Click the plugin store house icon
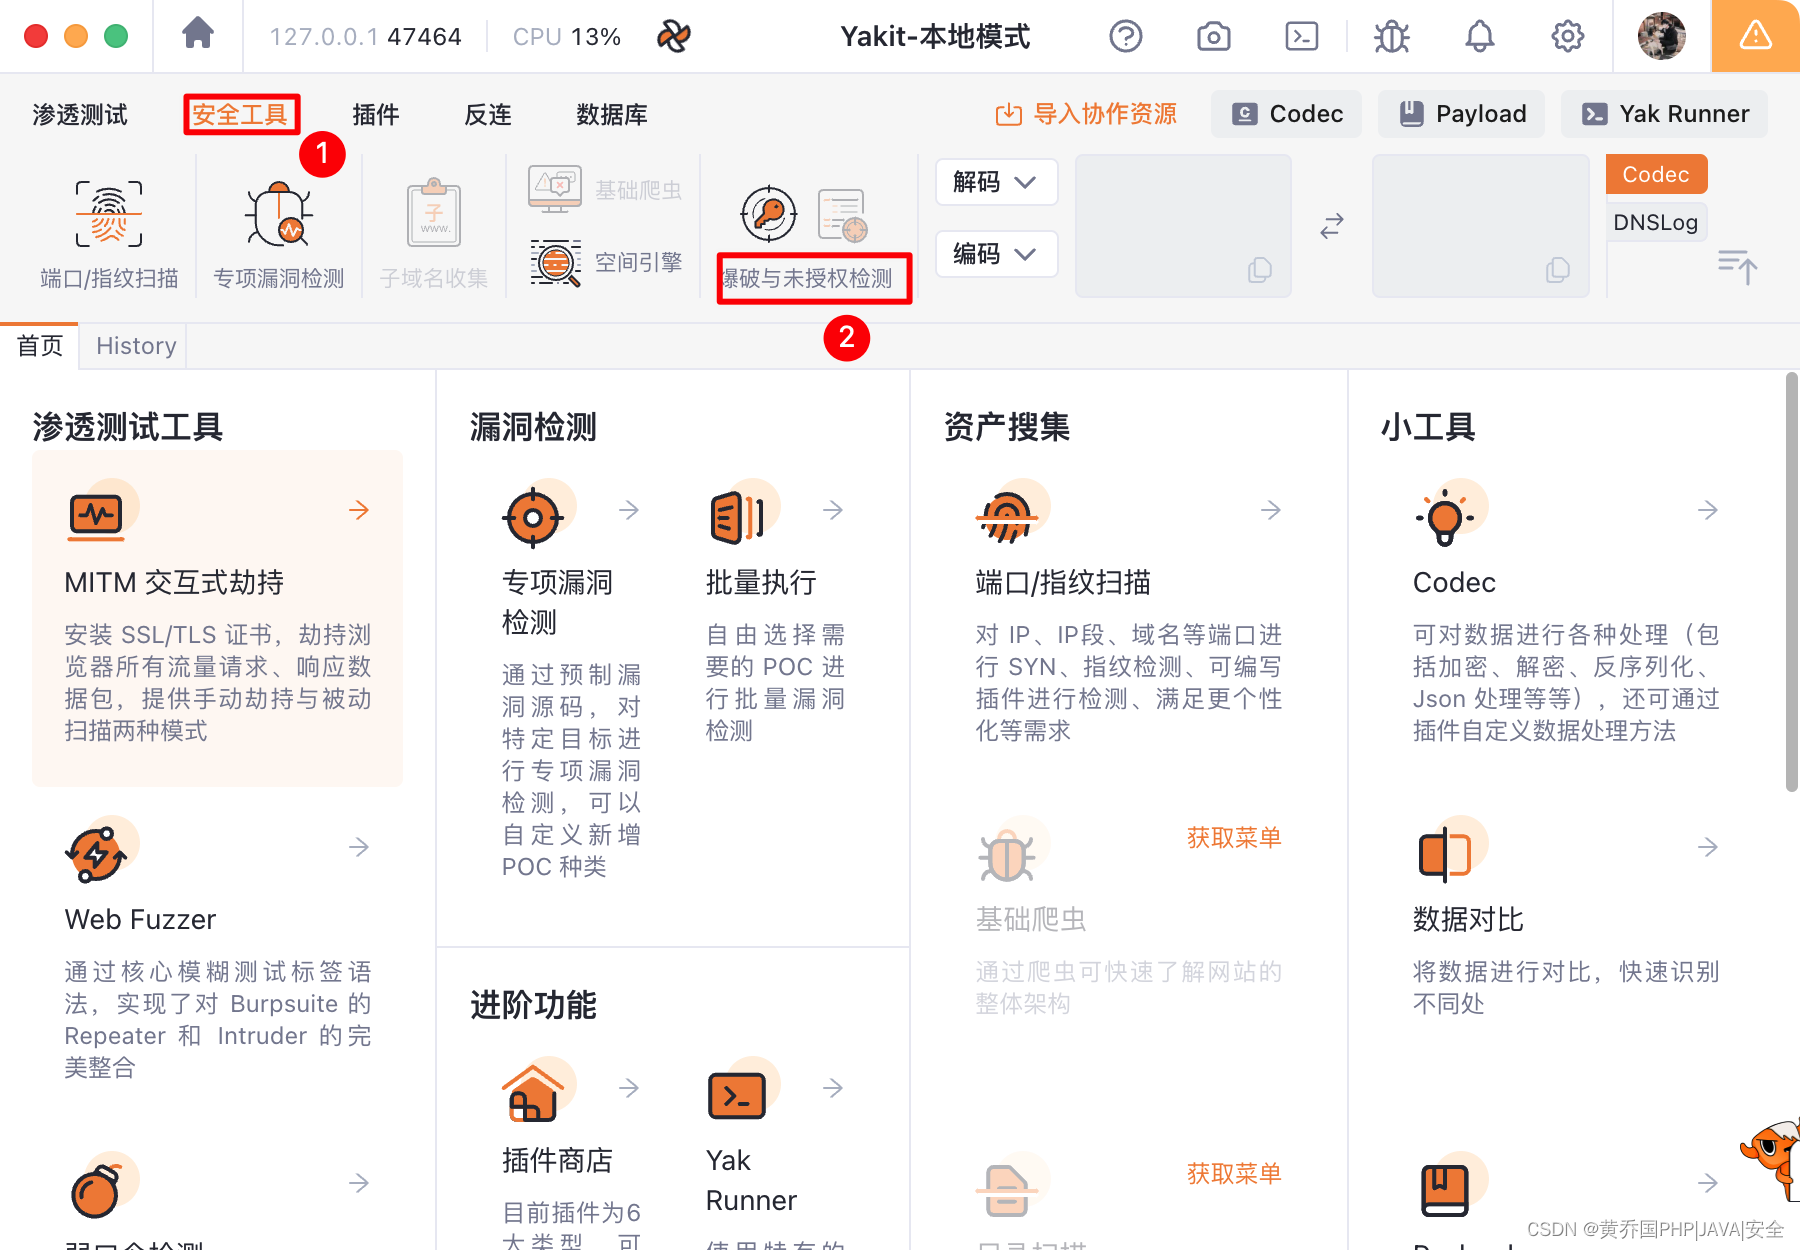Screen dimensions: 1800x1250 (532, 1093)
